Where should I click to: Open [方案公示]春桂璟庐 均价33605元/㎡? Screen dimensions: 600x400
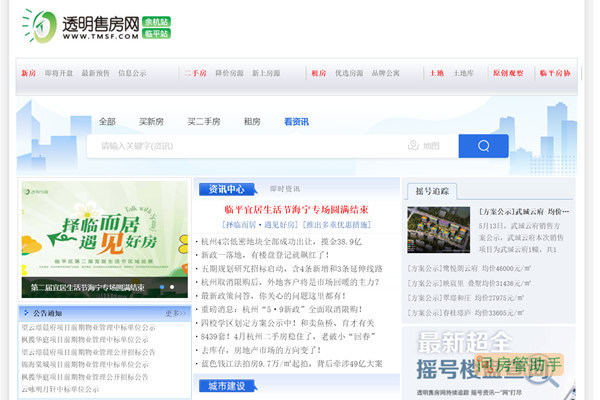(x=466, y=313)
